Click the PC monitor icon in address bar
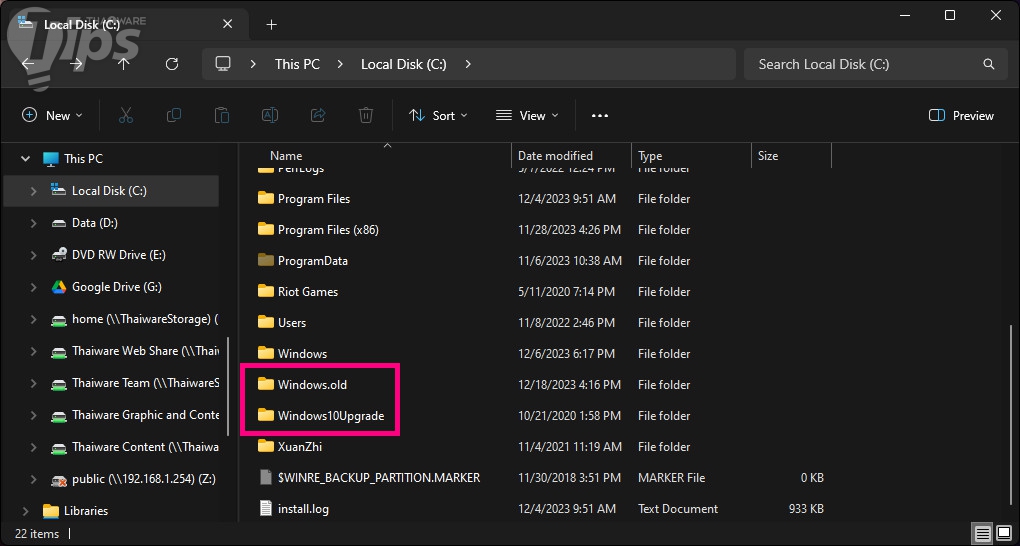 pos(223,64)
